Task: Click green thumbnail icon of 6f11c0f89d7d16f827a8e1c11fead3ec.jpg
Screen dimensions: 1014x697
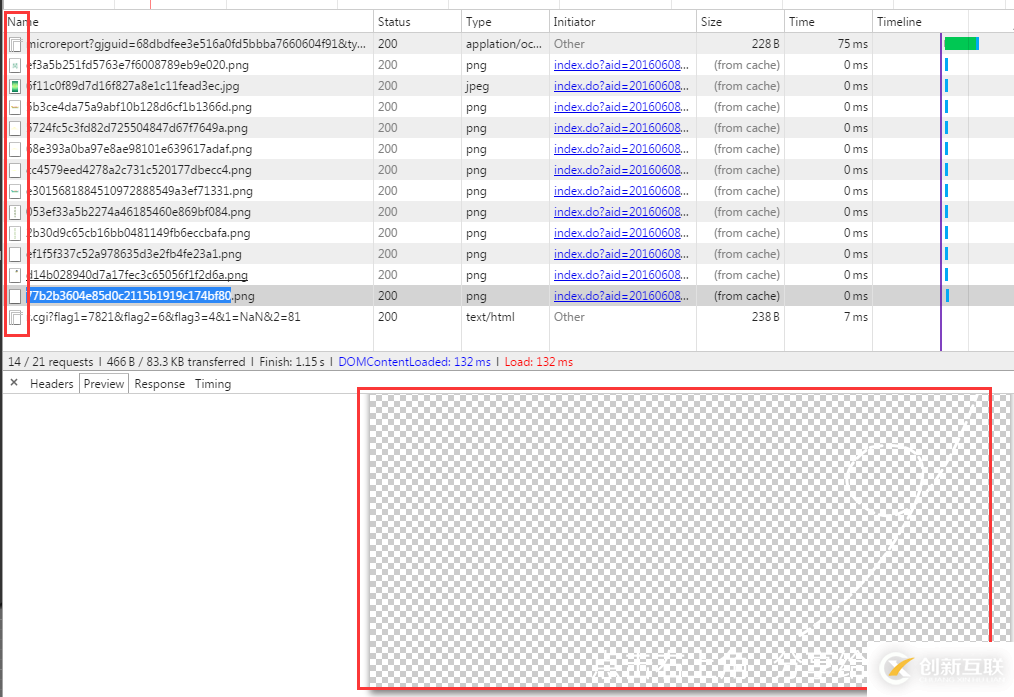Action: pyautogui.click(x=16, y=86)
